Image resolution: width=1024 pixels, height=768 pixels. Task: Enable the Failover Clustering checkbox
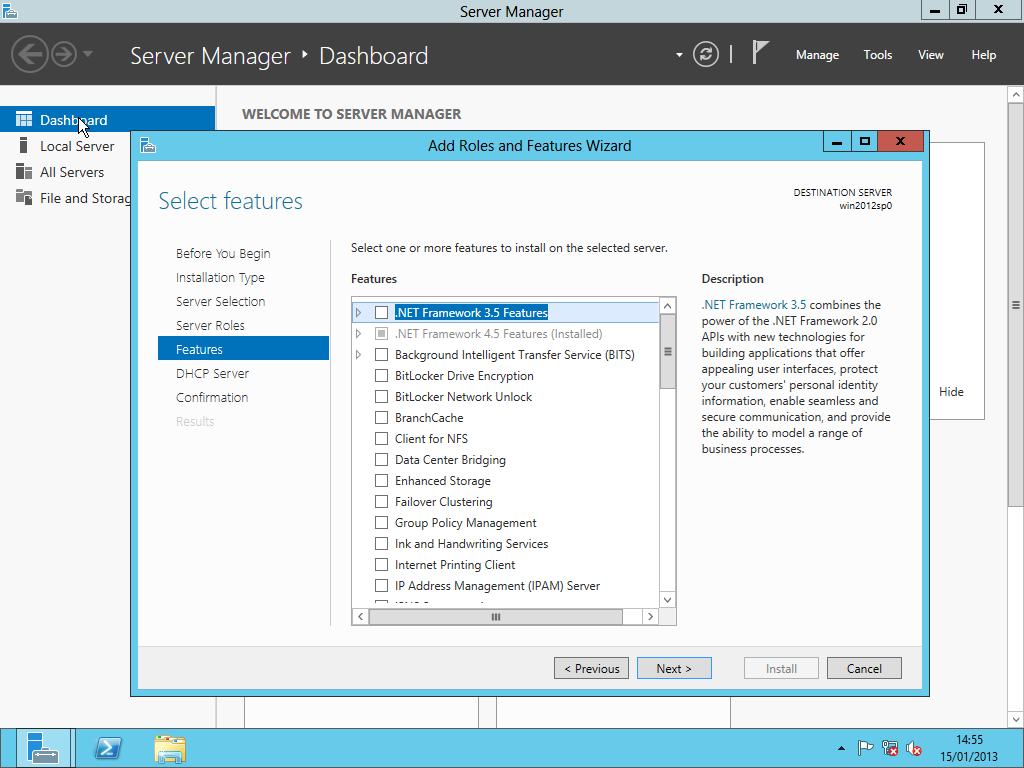click(x=381, y=502)
